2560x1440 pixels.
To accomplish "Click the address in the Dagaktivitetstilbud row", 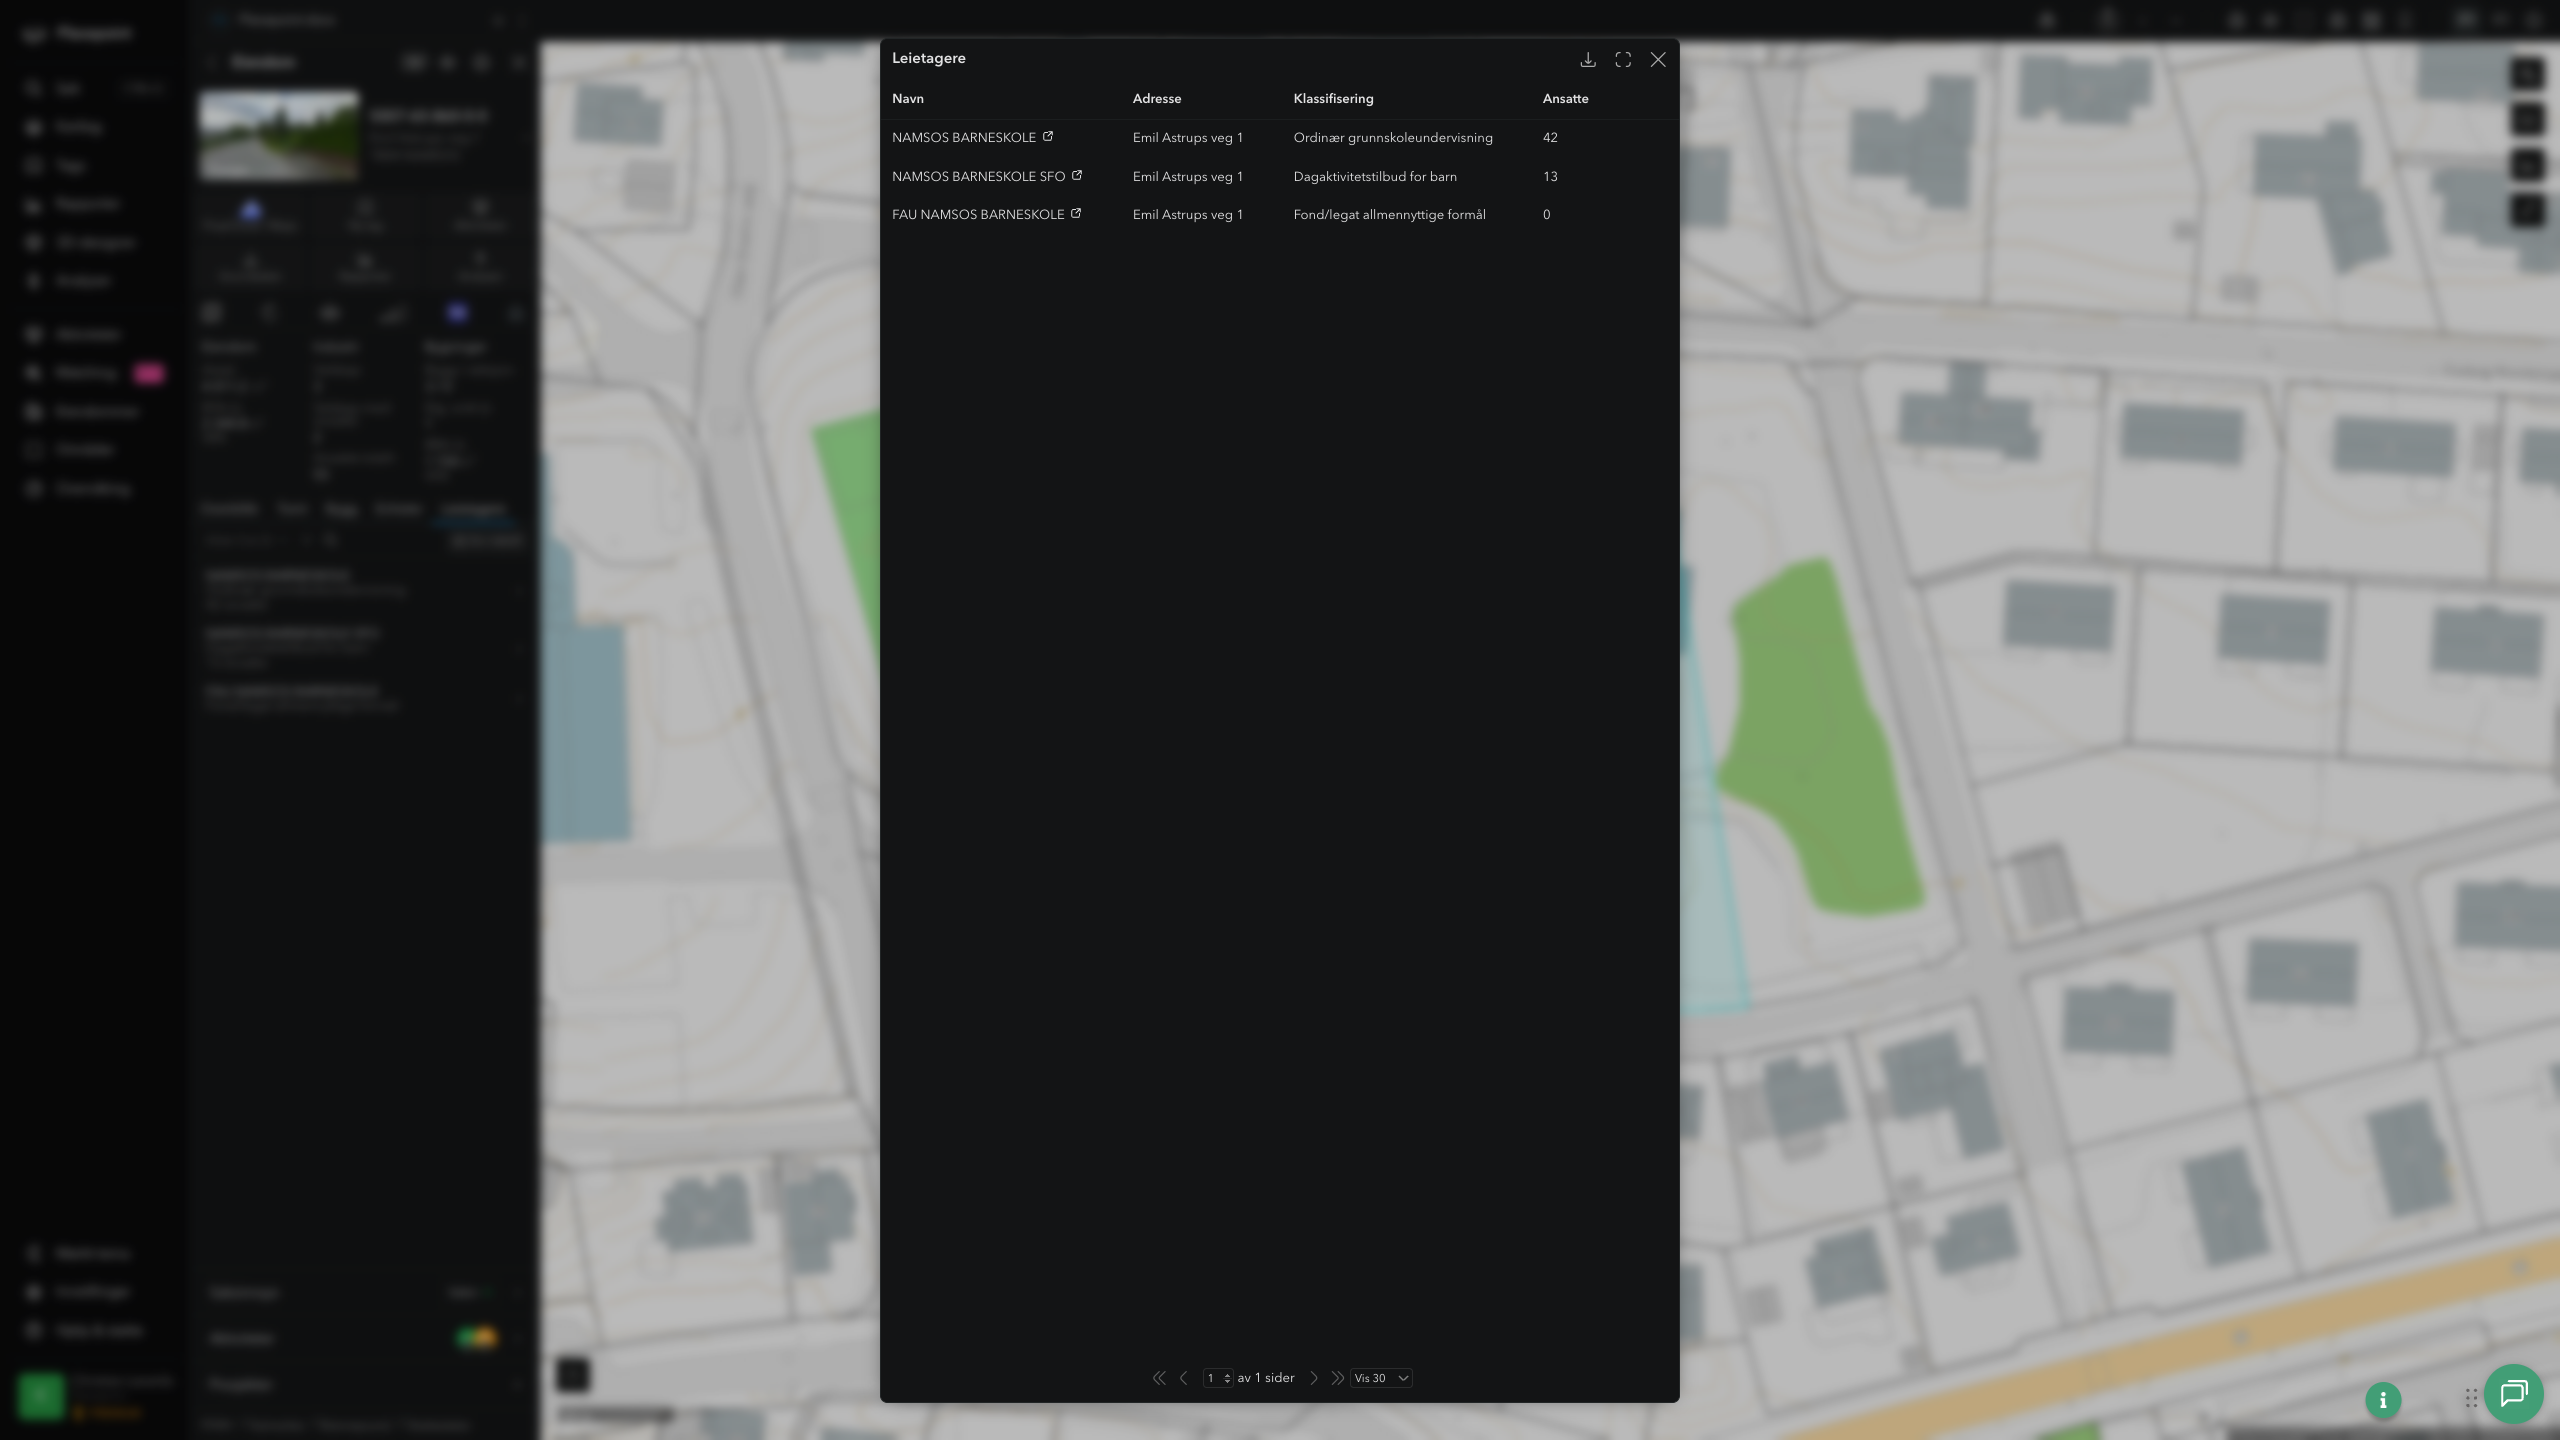I will pos(1188,176).
